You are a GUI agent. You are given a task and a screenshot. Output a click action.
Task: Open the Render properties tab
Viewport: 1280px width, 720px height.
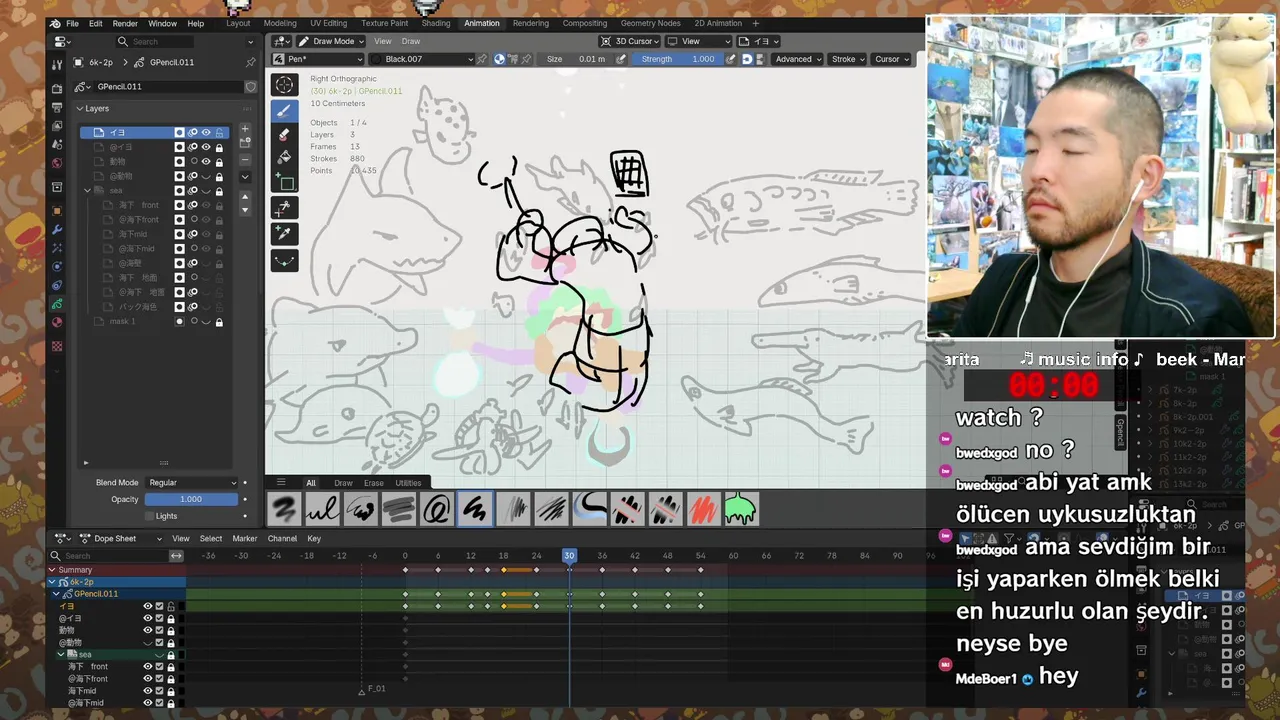(57, 89)
